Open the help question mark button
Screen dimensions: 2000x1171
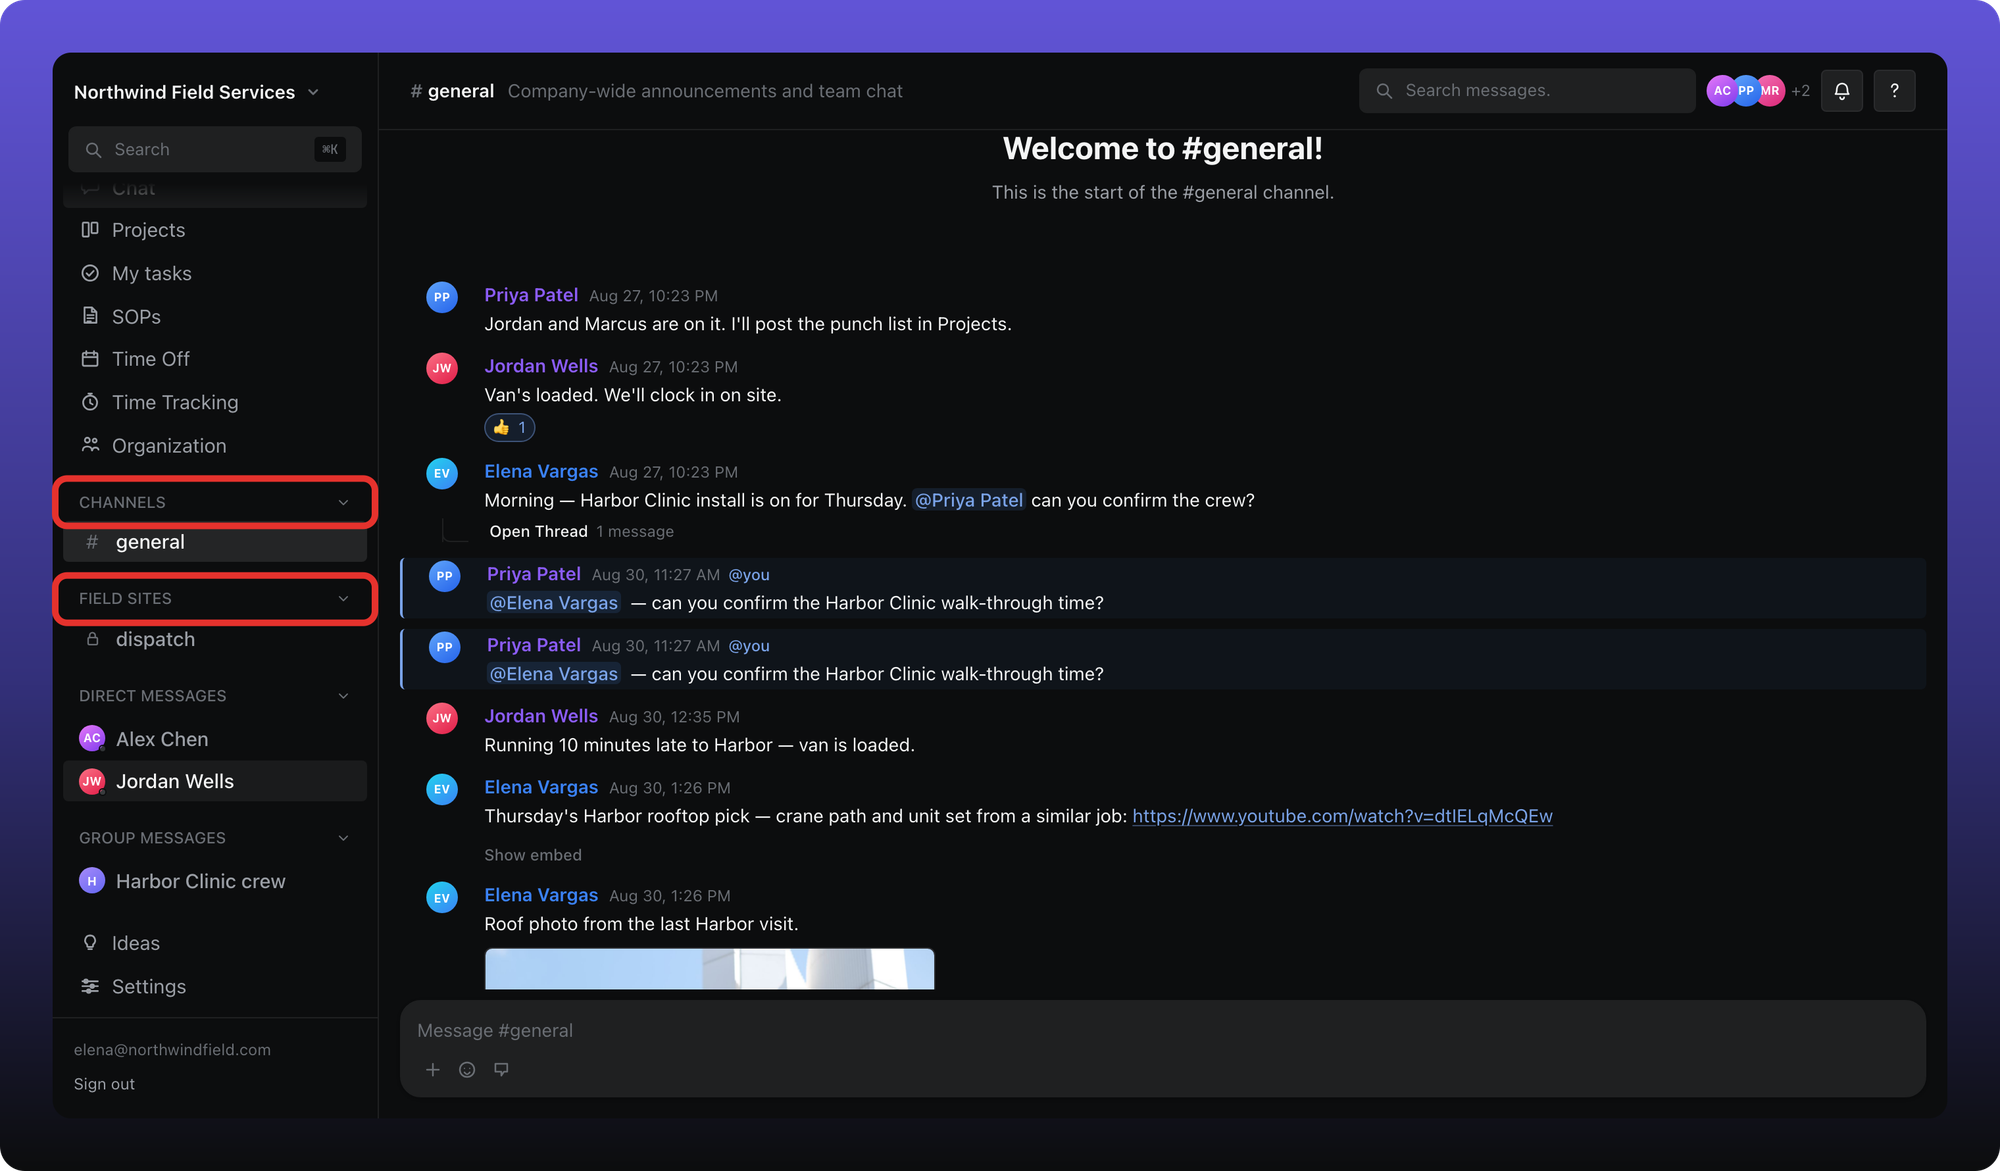pos(1894,91)
